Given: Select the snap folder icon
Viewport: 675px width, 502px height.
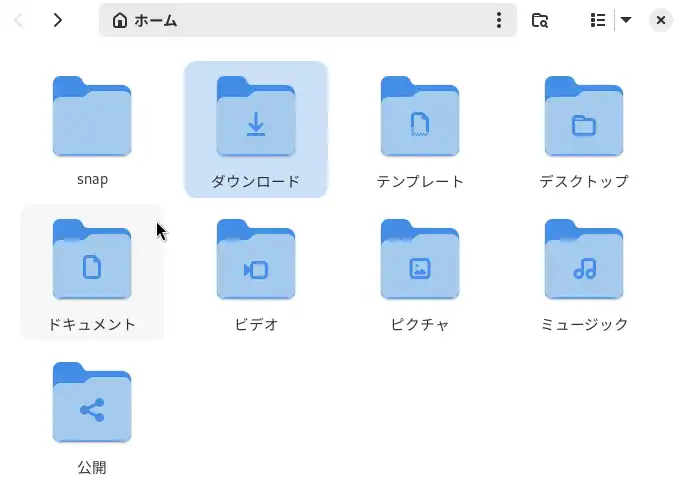Looking at the screenshot, I should click(92, 116).
